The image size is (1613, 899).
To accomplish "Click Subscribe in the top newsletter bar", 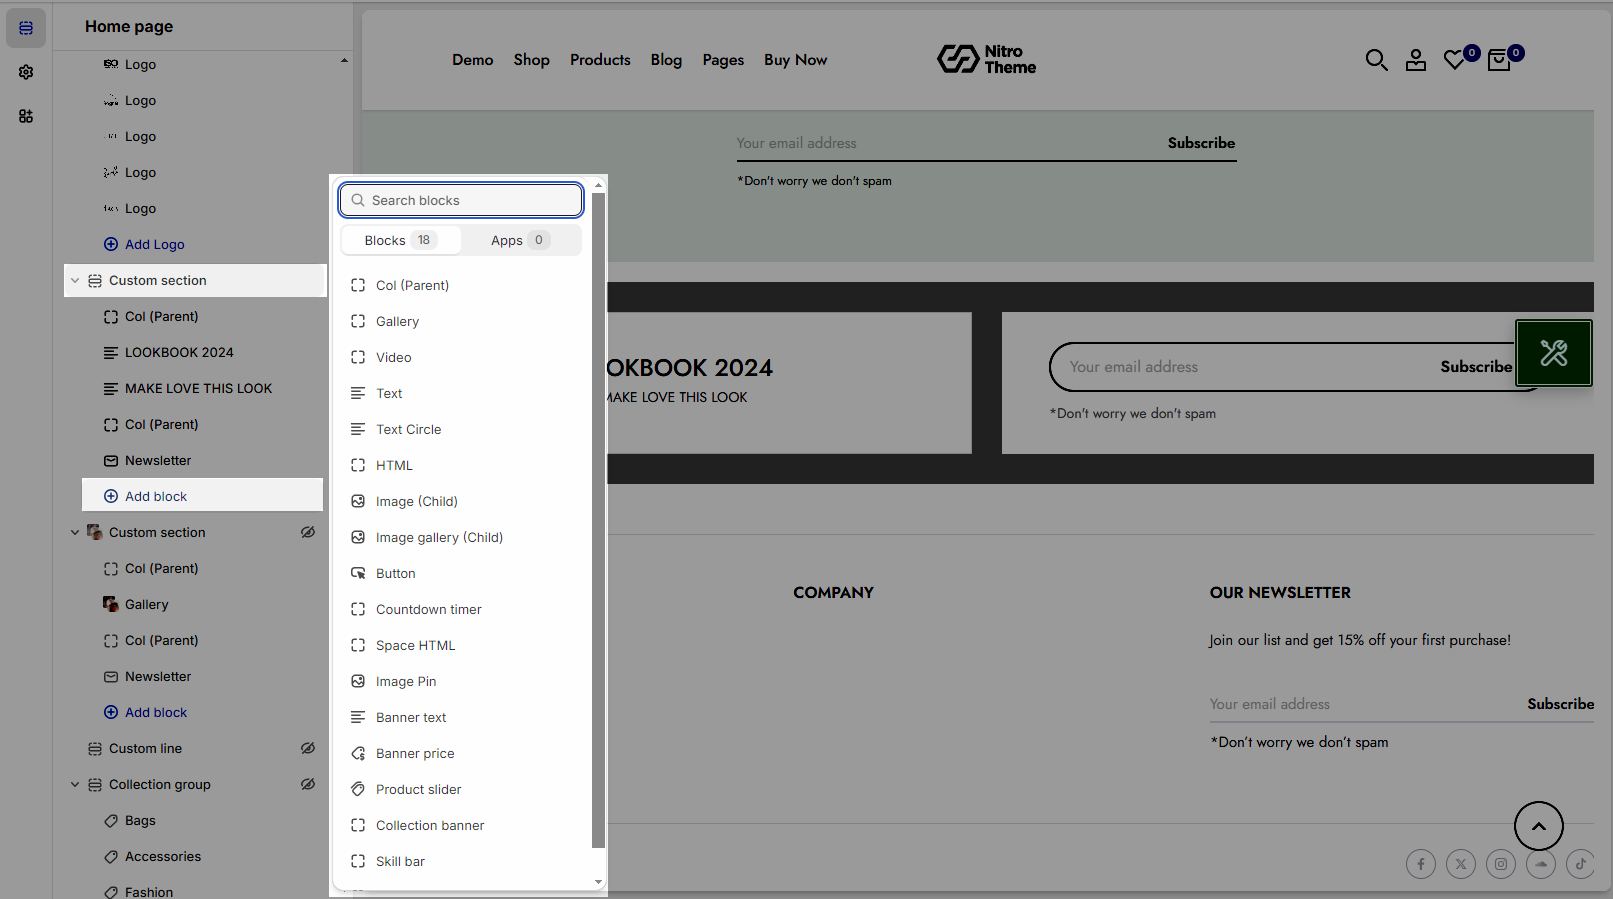I will [x=1201, y=143].
